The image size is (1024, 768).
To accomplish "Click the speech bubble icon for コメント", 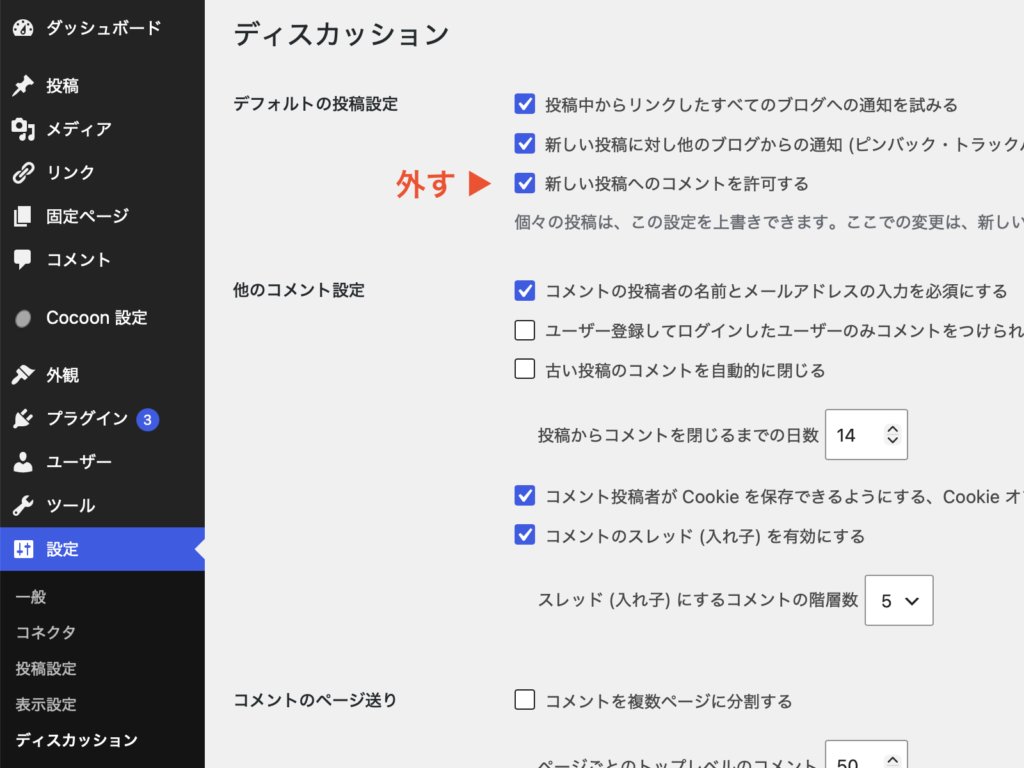I will tap(23, 260).
